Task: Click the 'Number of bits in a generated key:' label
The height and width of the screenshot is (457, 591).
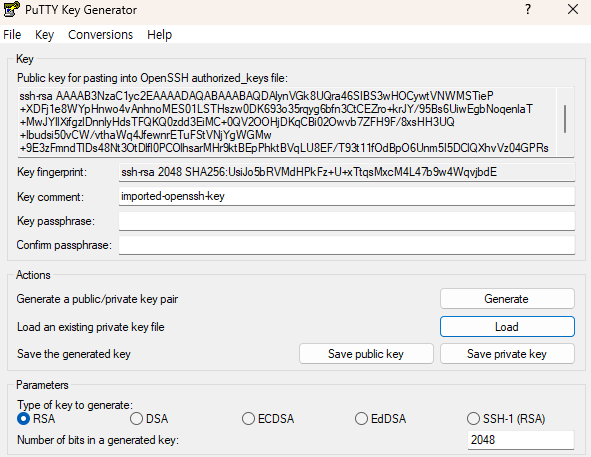Action: pyautogui.click(x=98, y=440)
